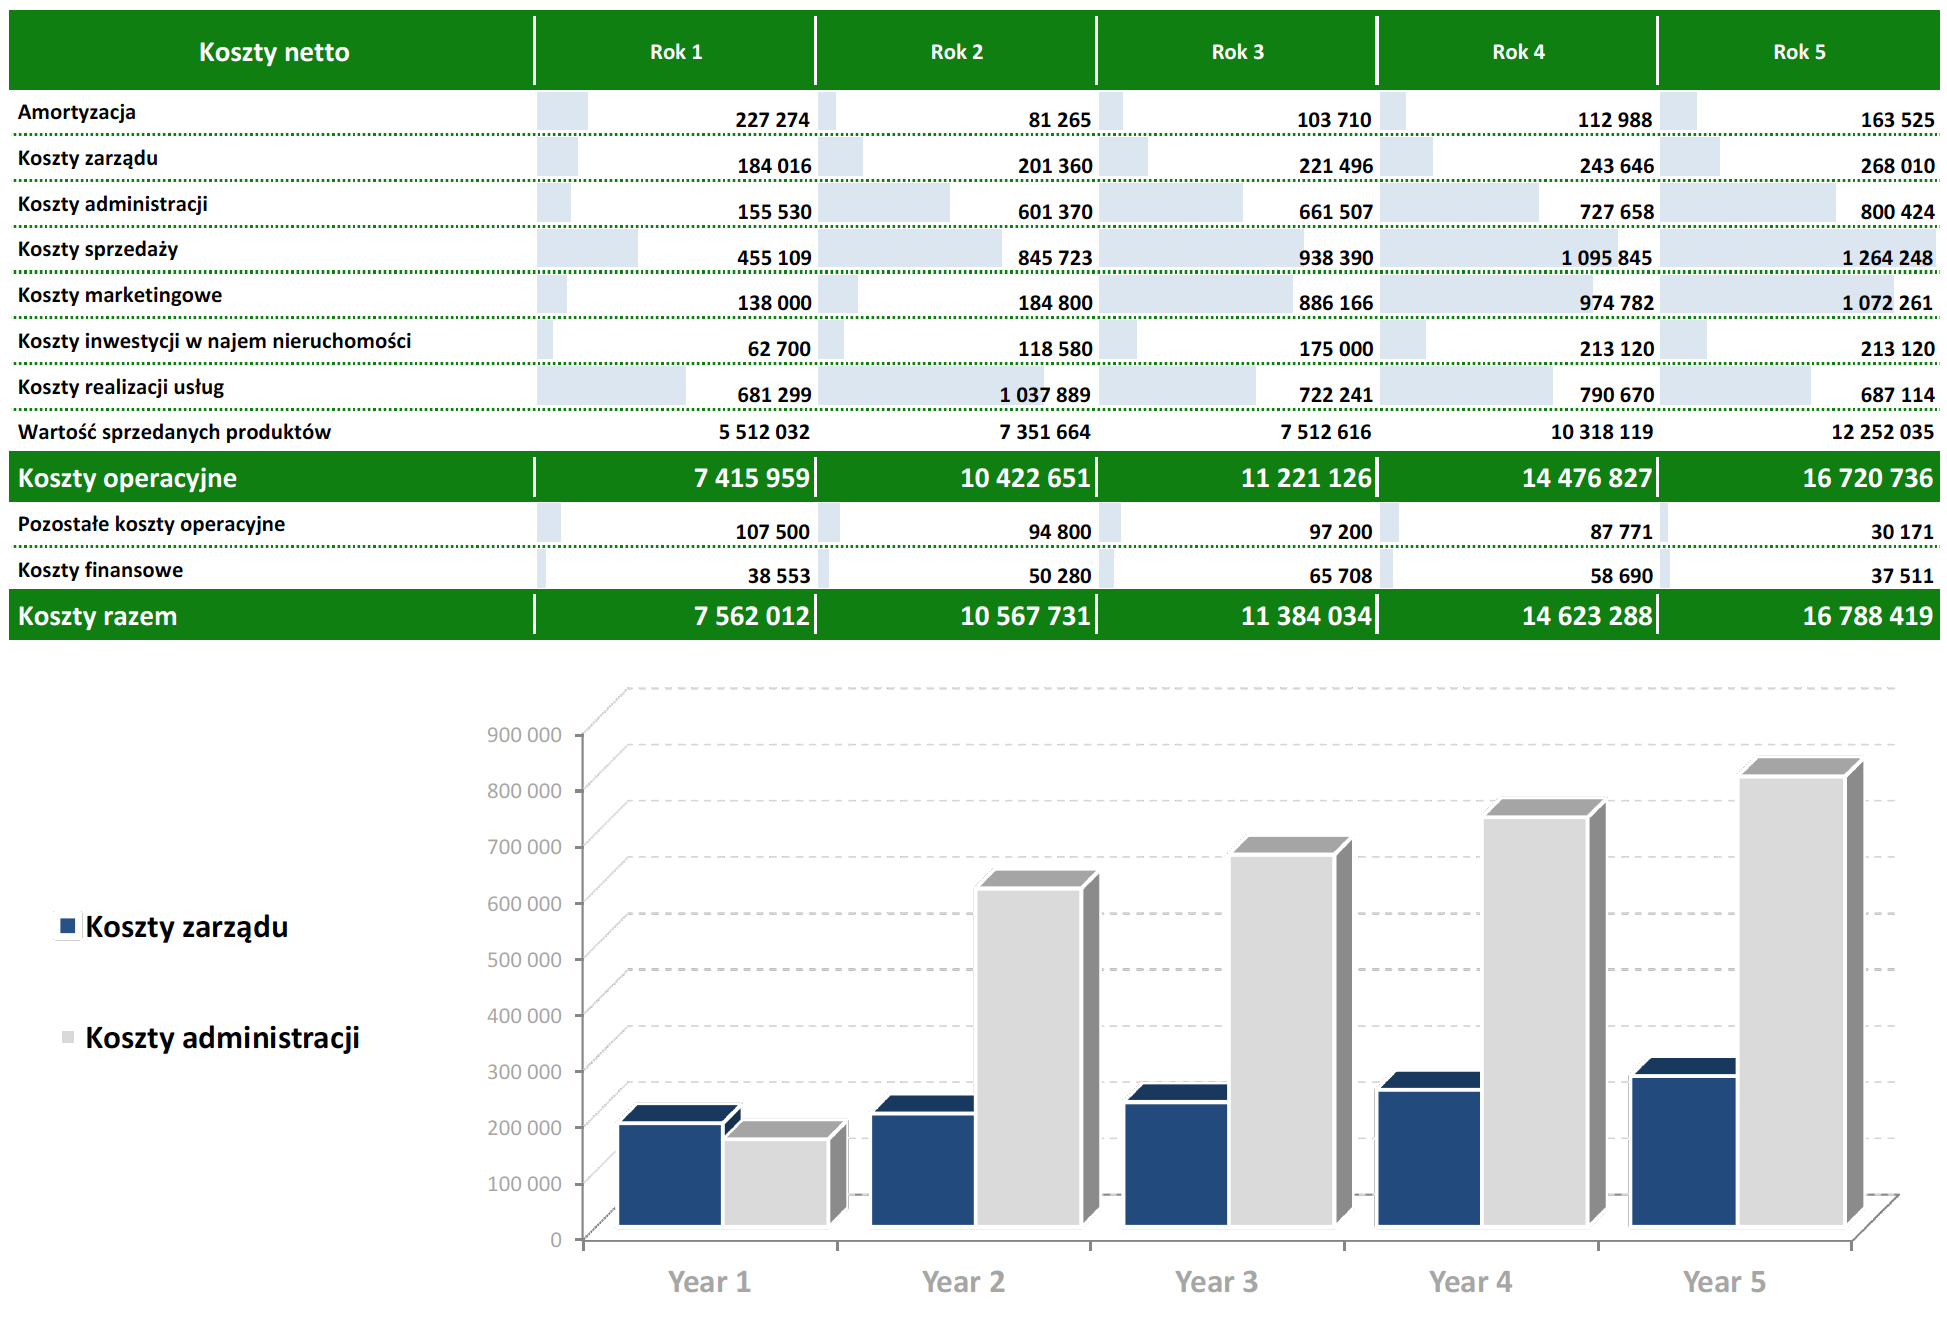This screenshot has height=1329, width=1947.
Task: Click the blue 'Koszty zarządu' legend swatch
Action: (x=68, y=926)
